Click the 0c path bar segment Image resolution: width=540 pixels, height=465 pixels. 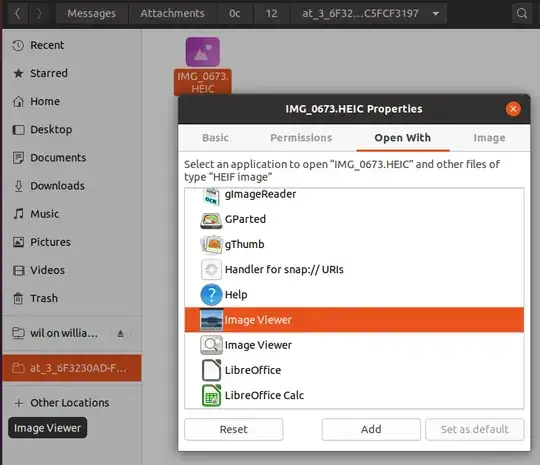[x=235, y=13]
